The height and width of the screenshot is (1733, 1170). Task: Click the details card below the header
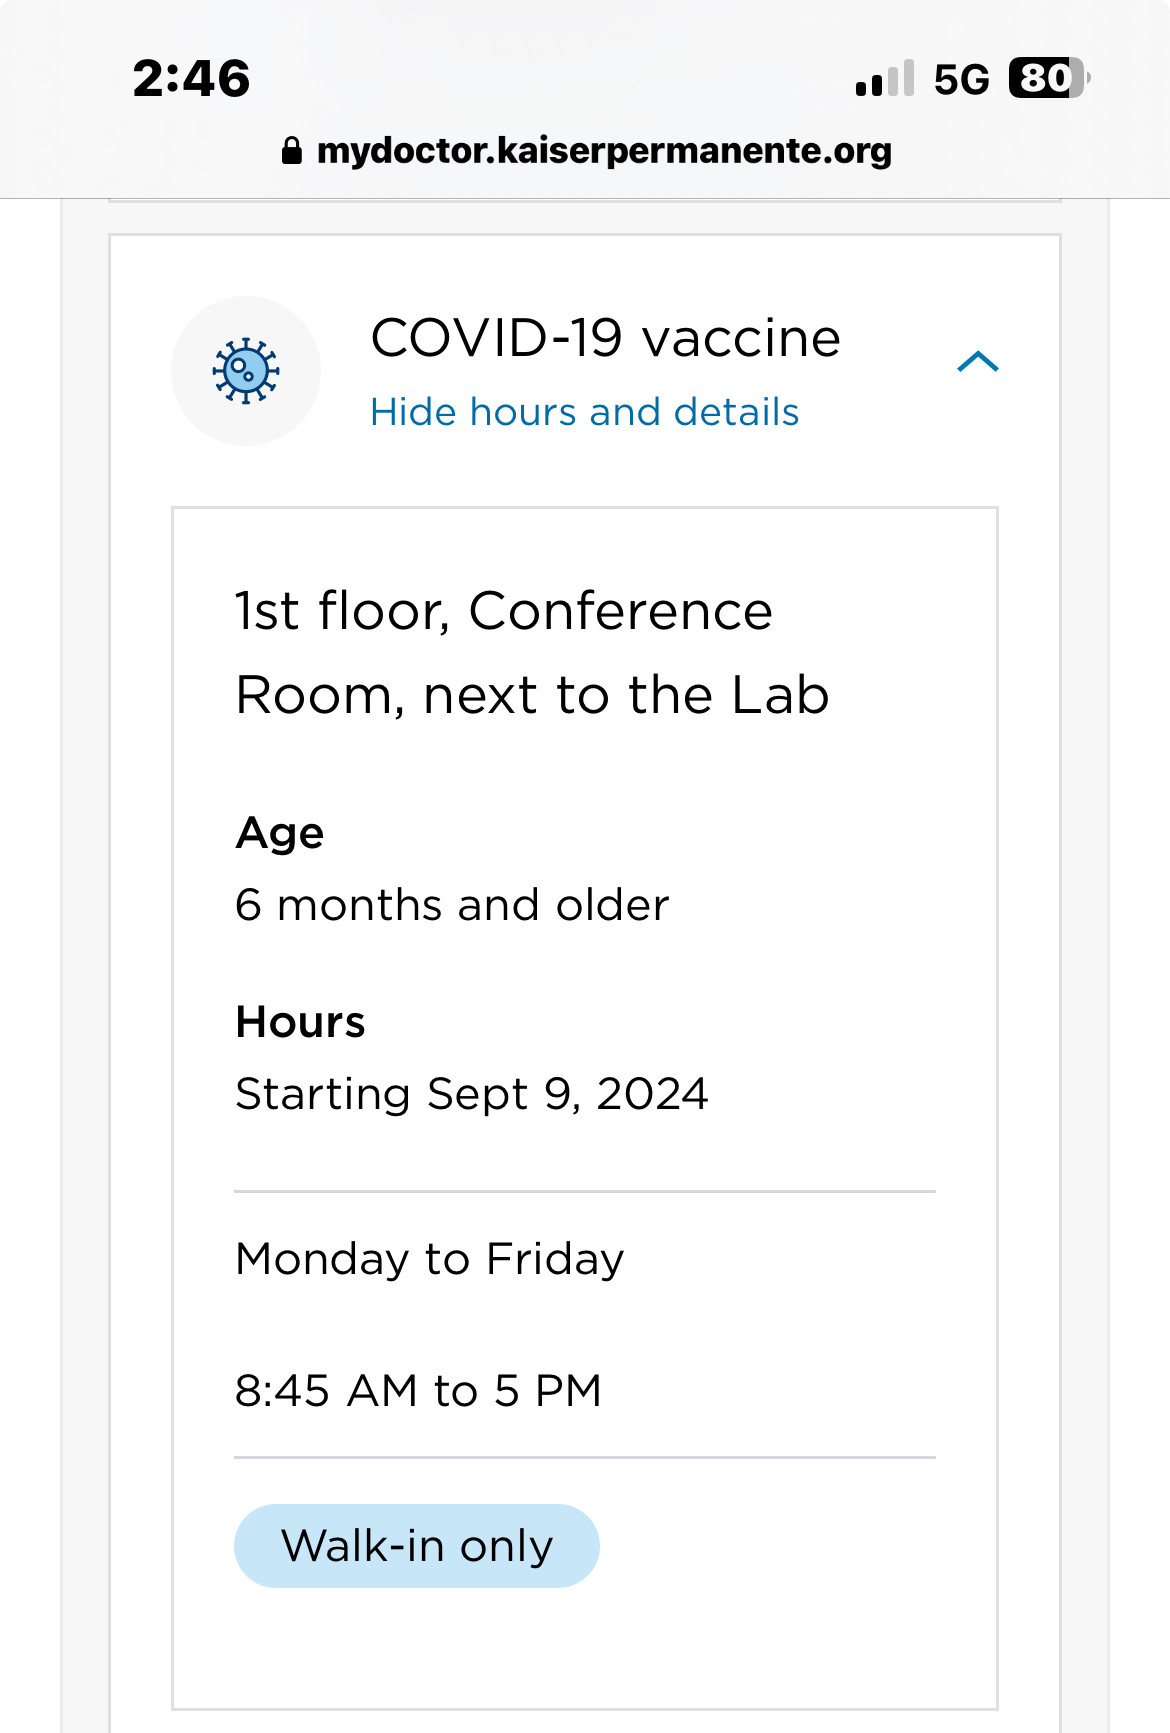(585, 1108)
